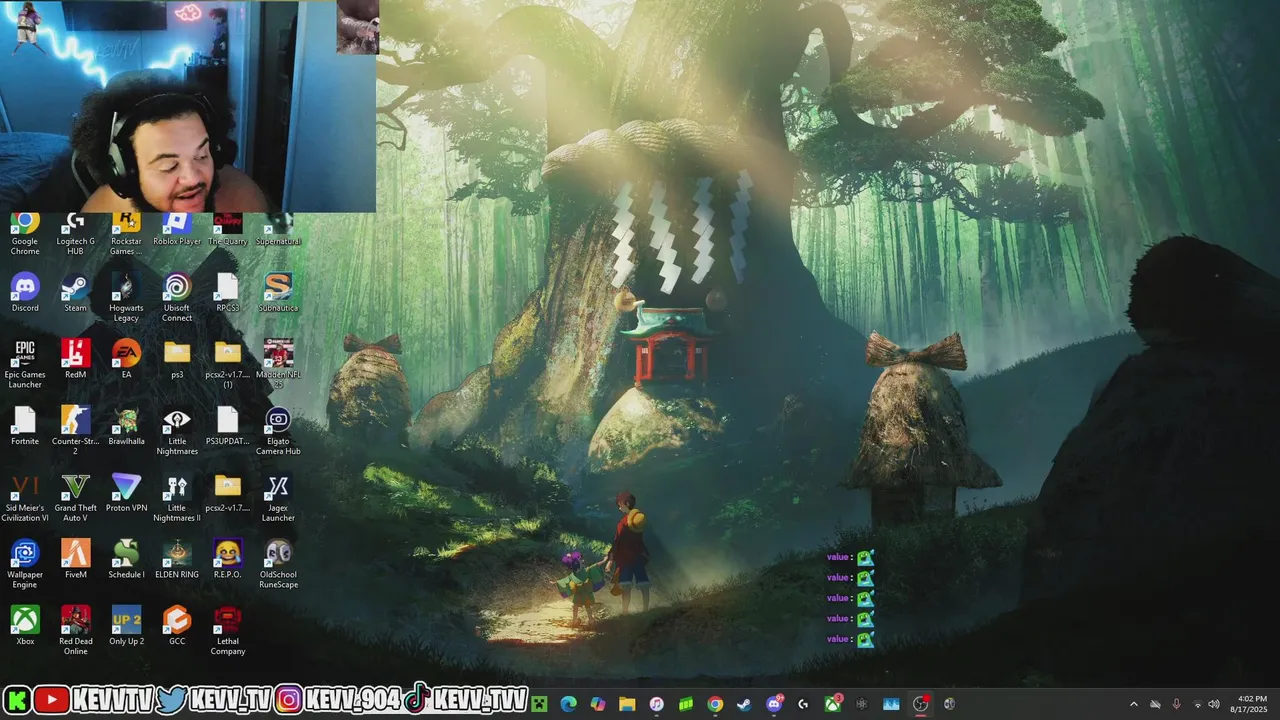Open the network Wi-Fi tray icon
Viewport: 1280px width, 720px height.
1198,704
